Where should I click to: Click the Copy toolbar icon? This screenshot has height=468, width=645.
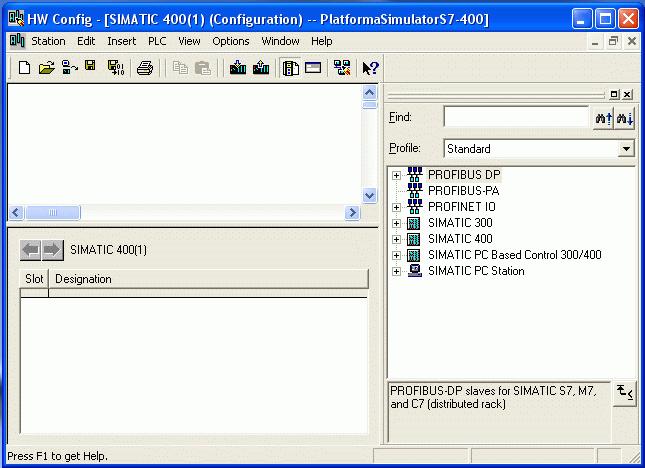pos(180,67)
